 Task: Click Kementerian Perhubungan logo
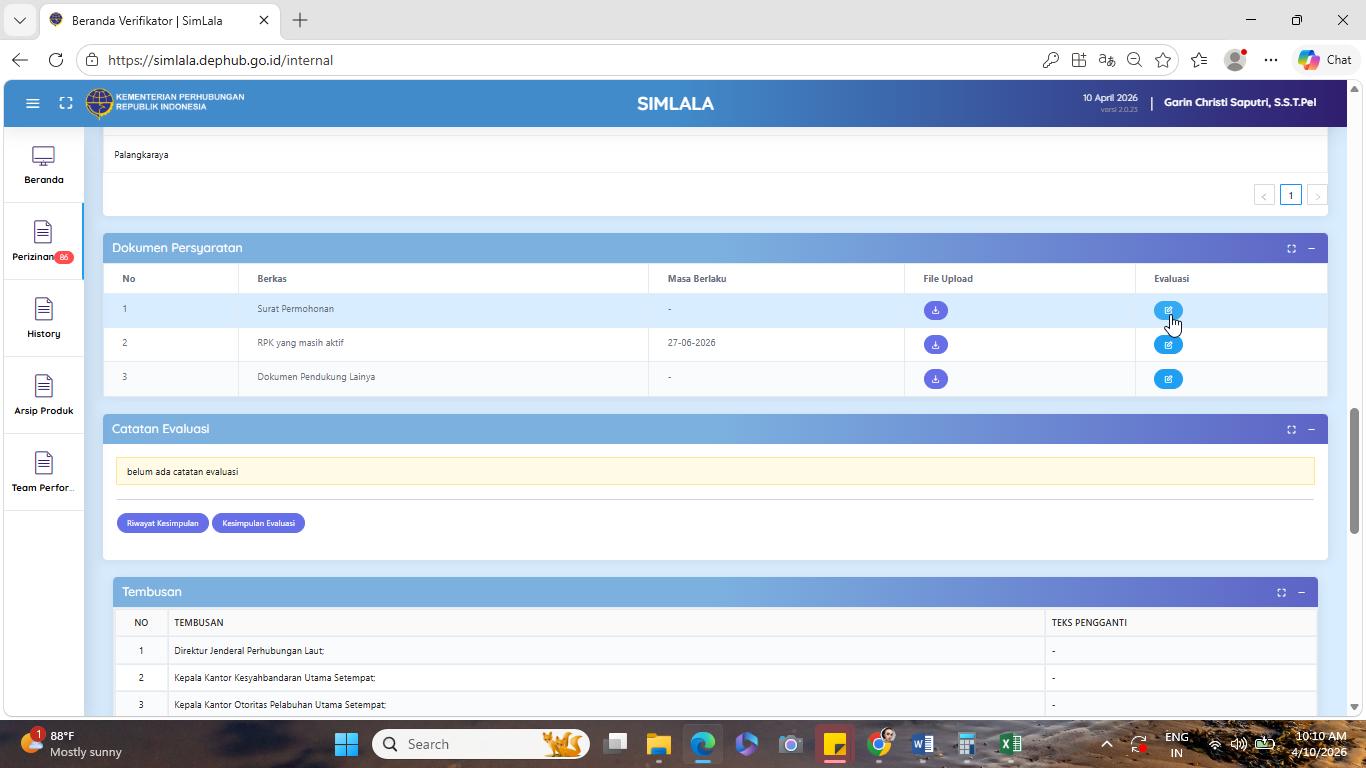point(165,102)
